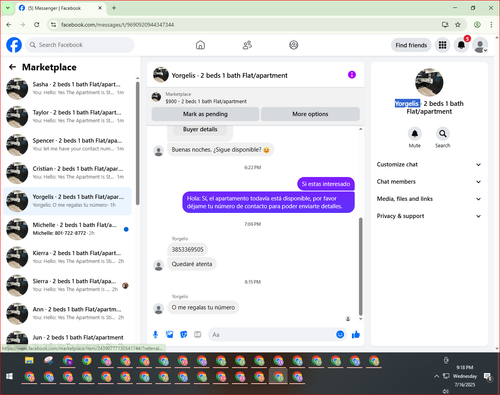Click the Search Facebook field
Viewport: 500px width, 395px height.
click(80, 45)
